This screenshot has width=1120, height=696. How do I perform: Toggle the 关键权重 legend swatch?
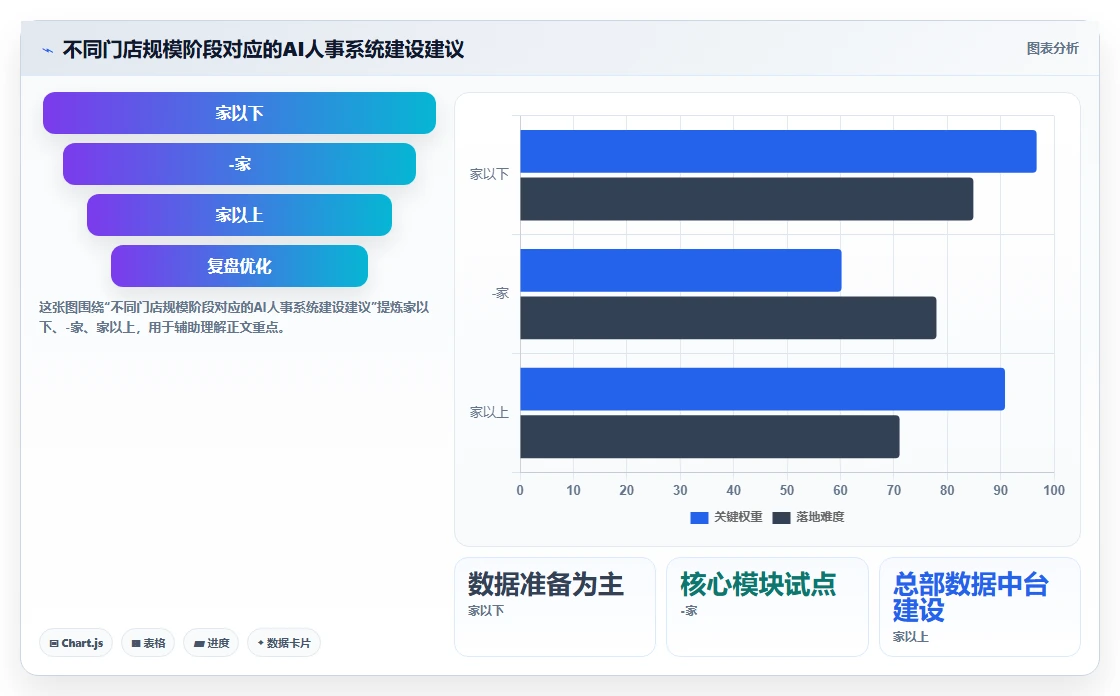click(699, 517)
